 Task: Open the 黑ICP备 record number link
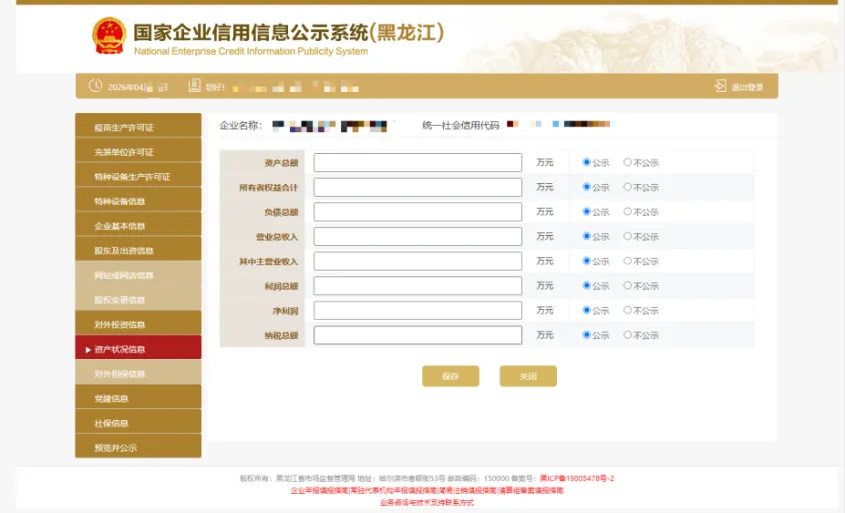pos(577,478)
